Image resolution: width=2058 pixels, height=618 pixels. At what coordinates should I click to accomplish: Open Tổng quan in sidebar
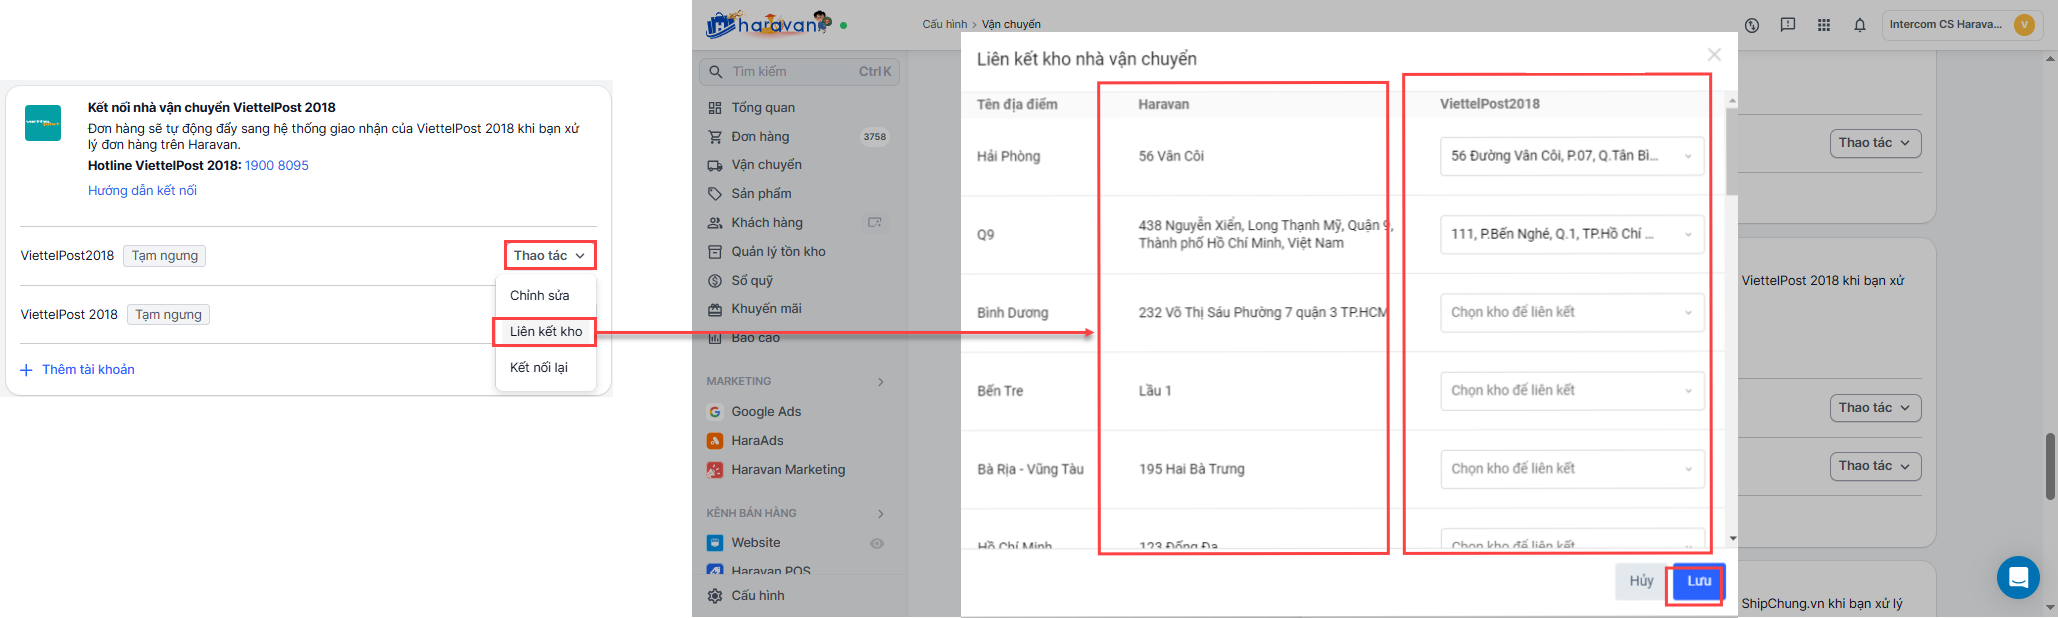763,108
